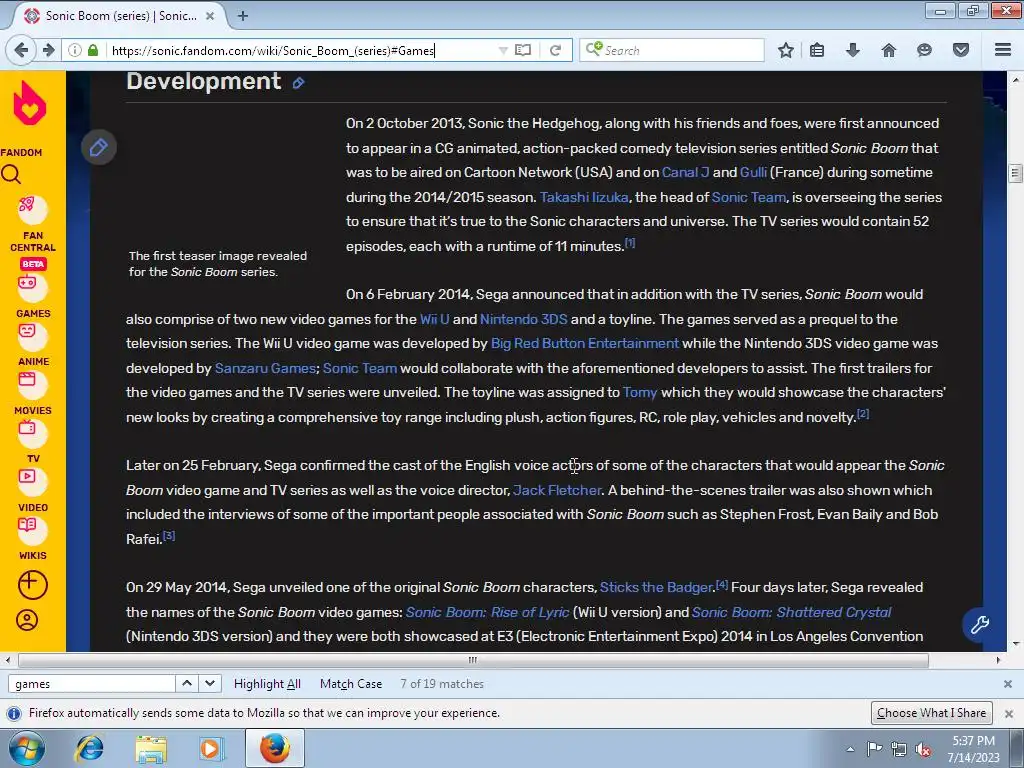Toggle Match Case in find bar

pyautogui.click(x=351, y=684)
